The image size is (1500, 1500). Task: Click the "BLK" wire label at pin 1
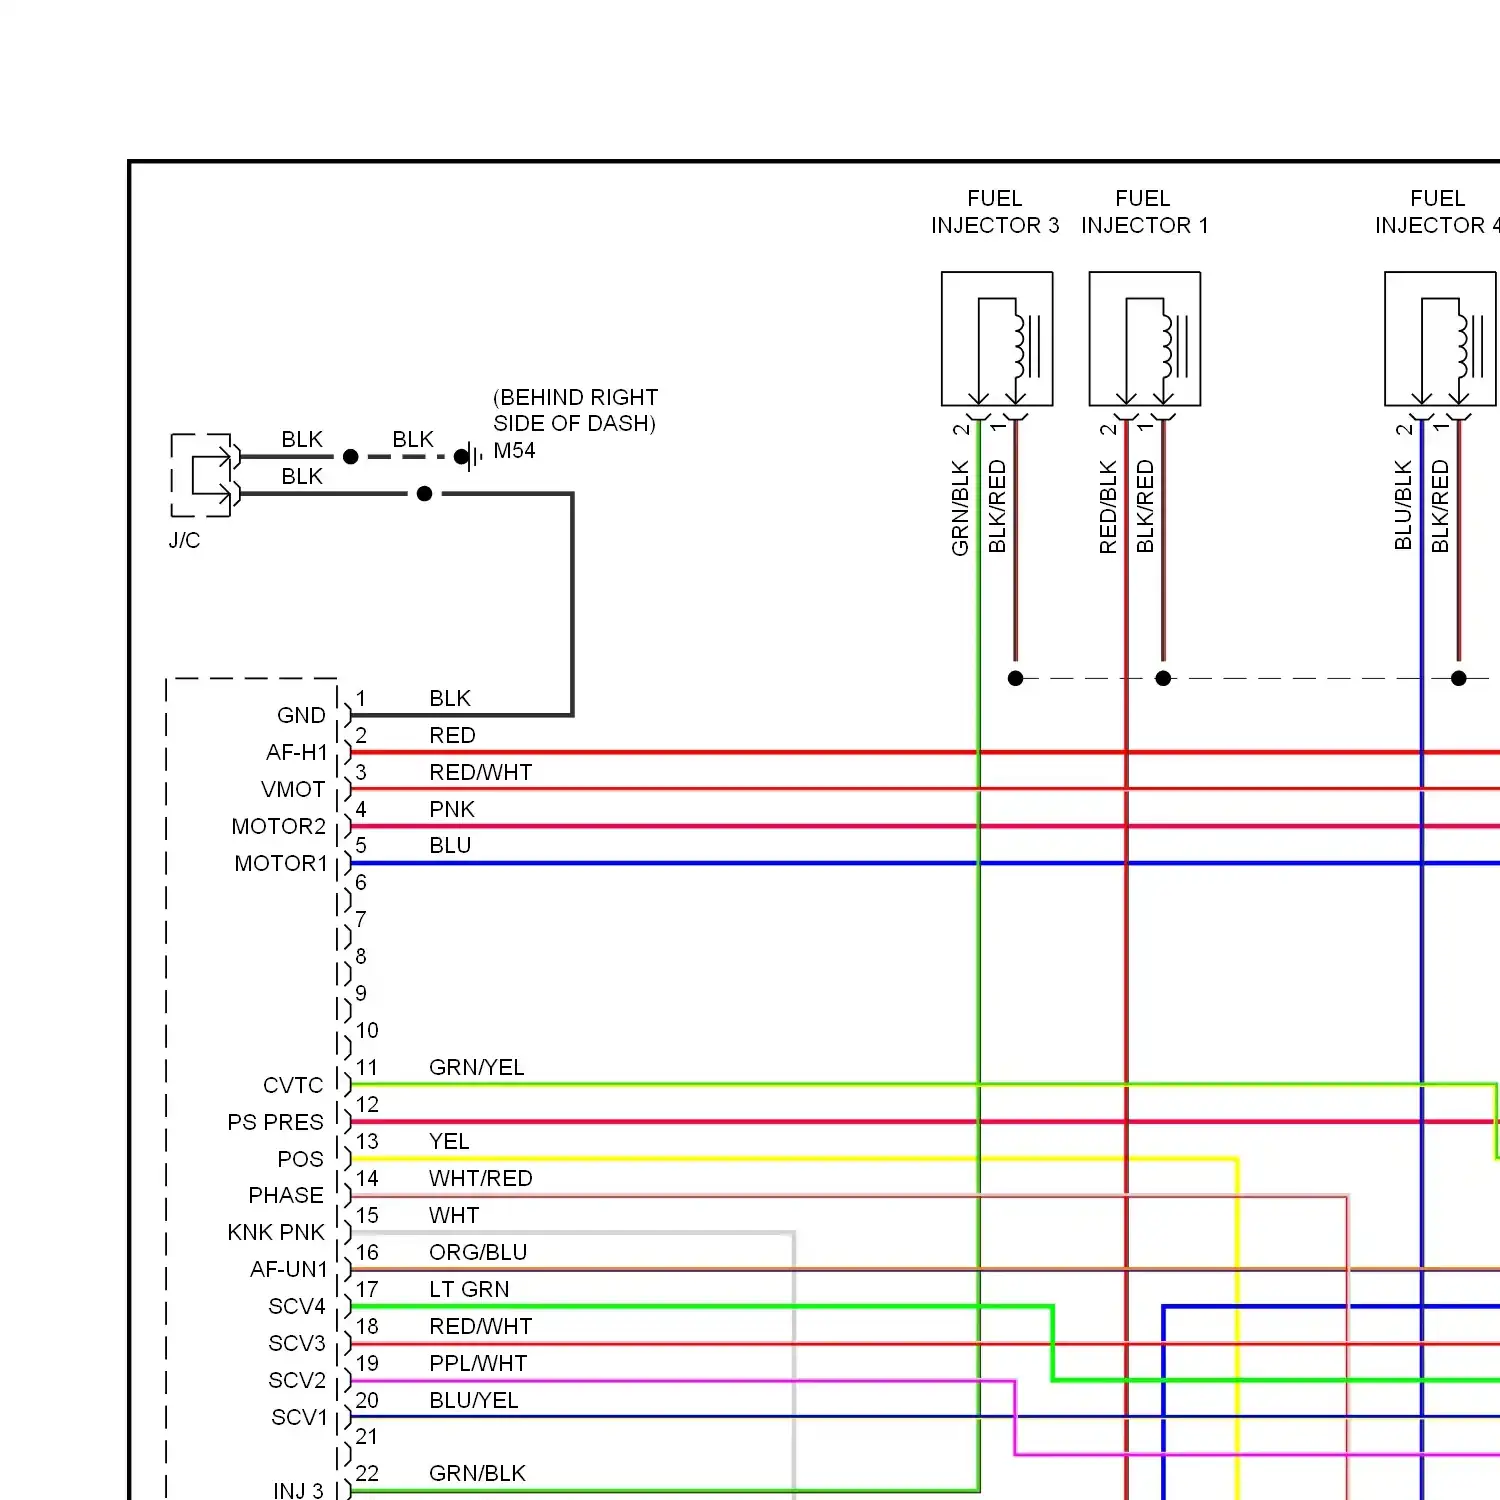[450, 699]
